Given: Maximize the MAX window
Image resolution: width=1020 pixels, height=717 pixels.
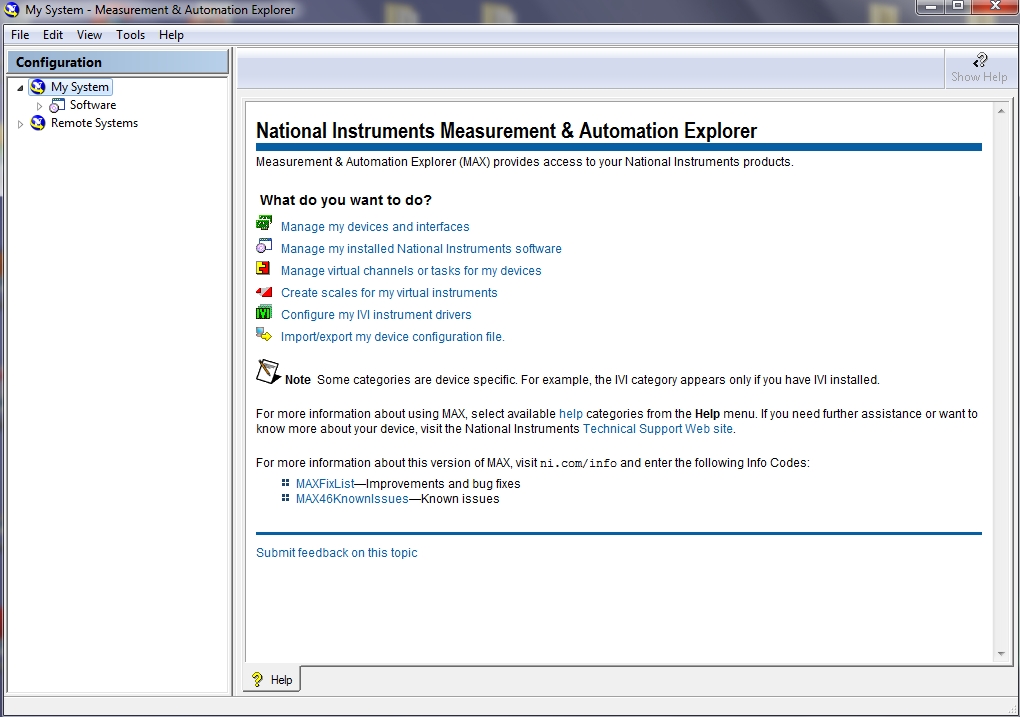Looking at the screenshot, I should click(x=958, y=7).
